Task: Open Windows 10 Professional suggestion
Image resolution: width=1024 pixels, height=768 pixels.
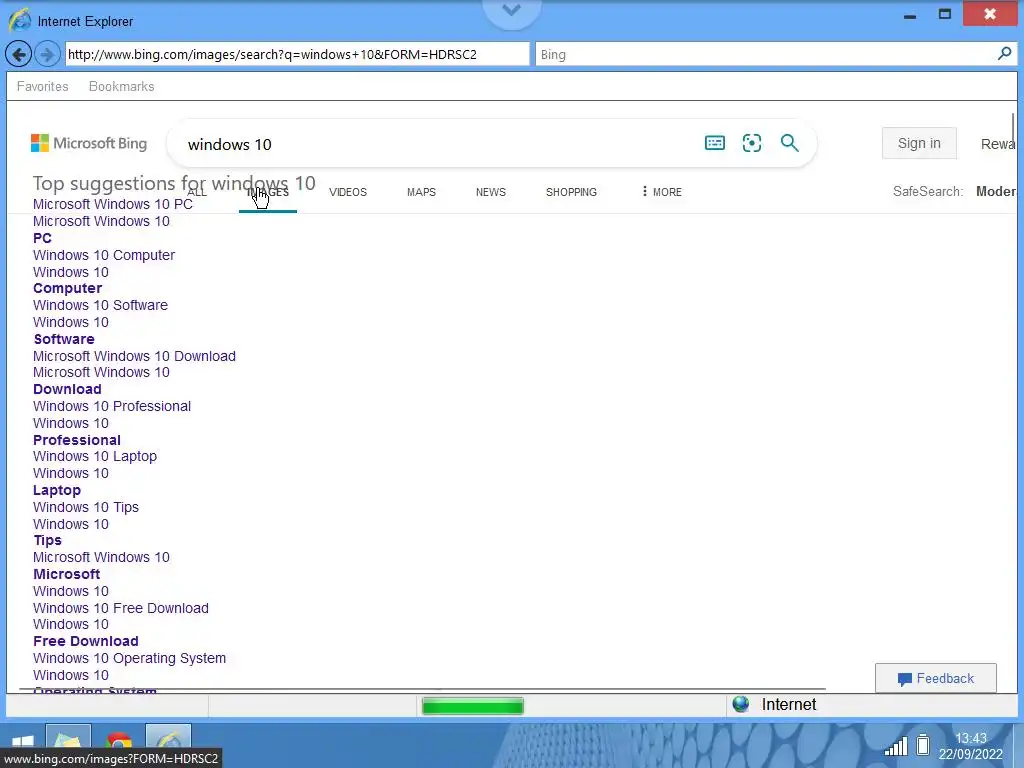Action: (112, 406)
